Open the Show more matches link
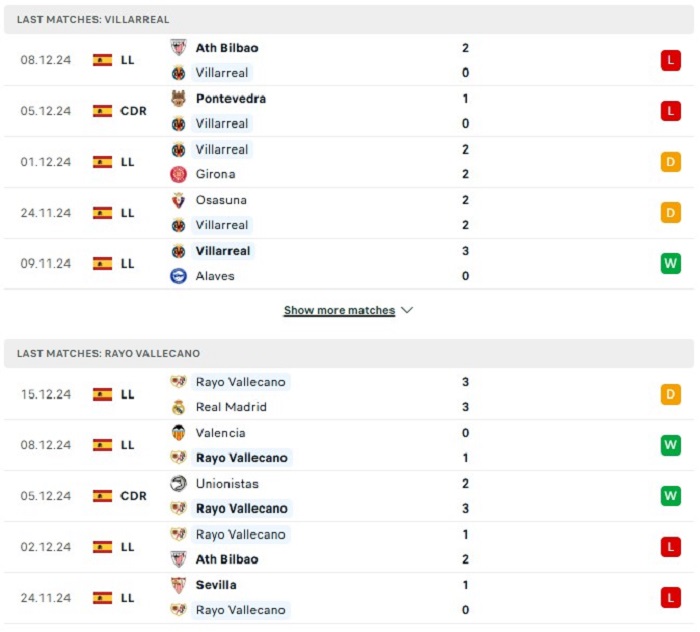 click(x=339, y=310)
